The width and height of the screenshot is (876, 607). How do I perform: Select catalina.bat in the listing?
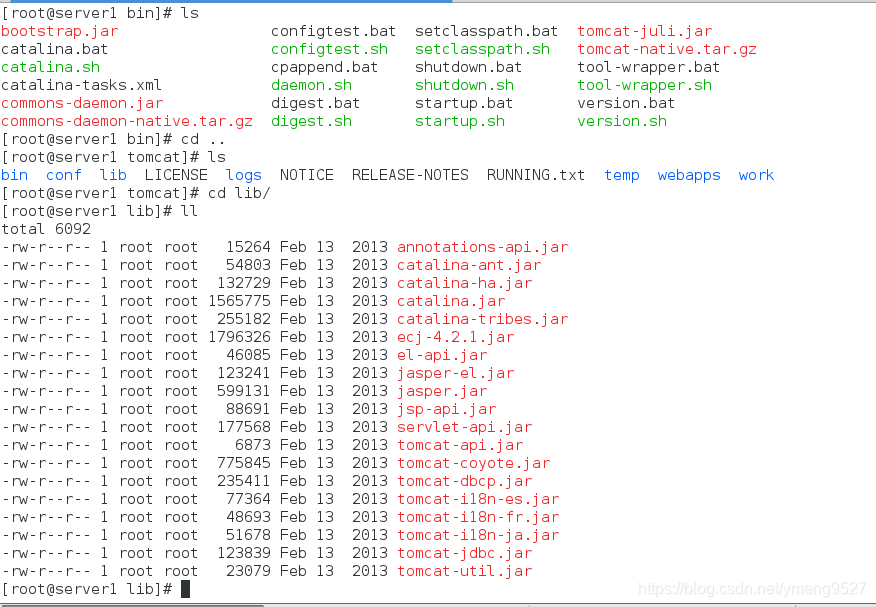[55, 49]
